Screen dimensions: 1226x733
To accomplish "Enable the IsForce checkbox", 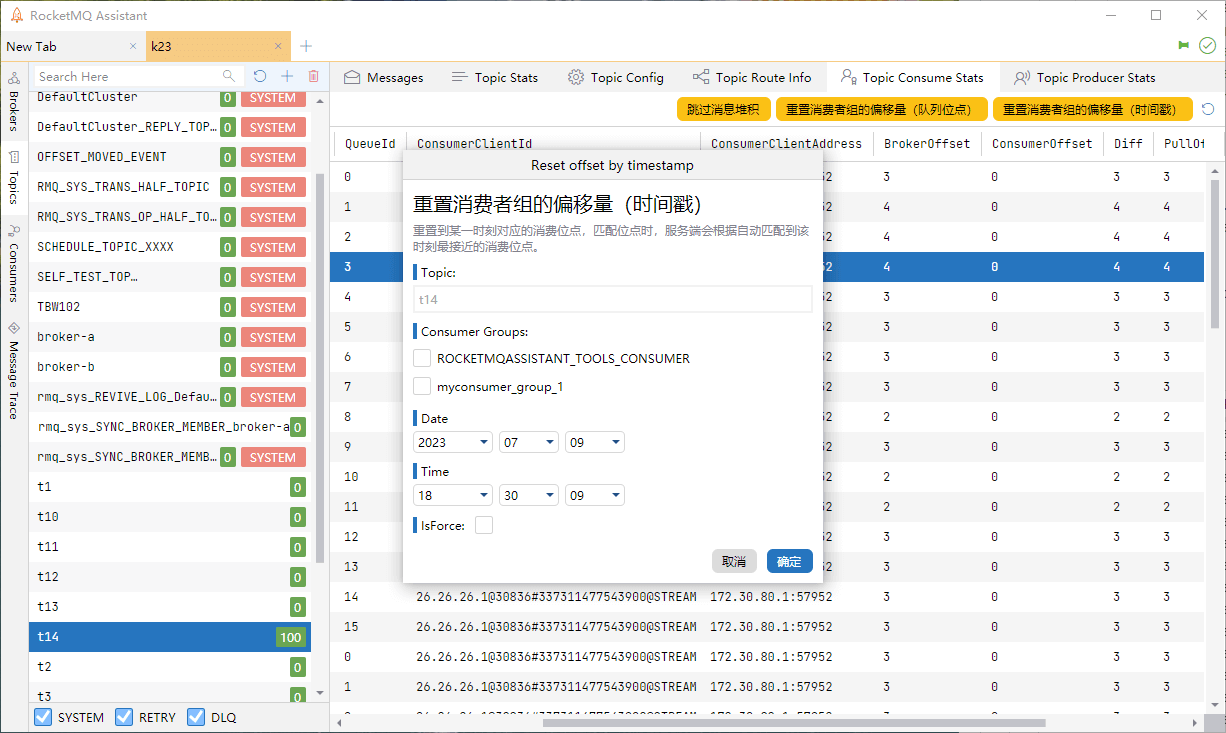I will [484, 525].
